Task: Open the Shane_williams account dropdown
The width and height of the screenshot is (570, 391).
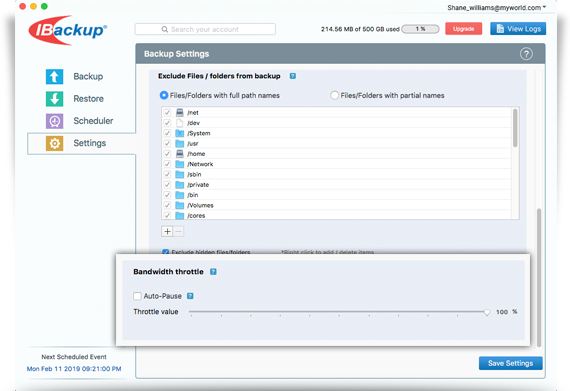Action: pyautogui.click(x=497, y=8)
